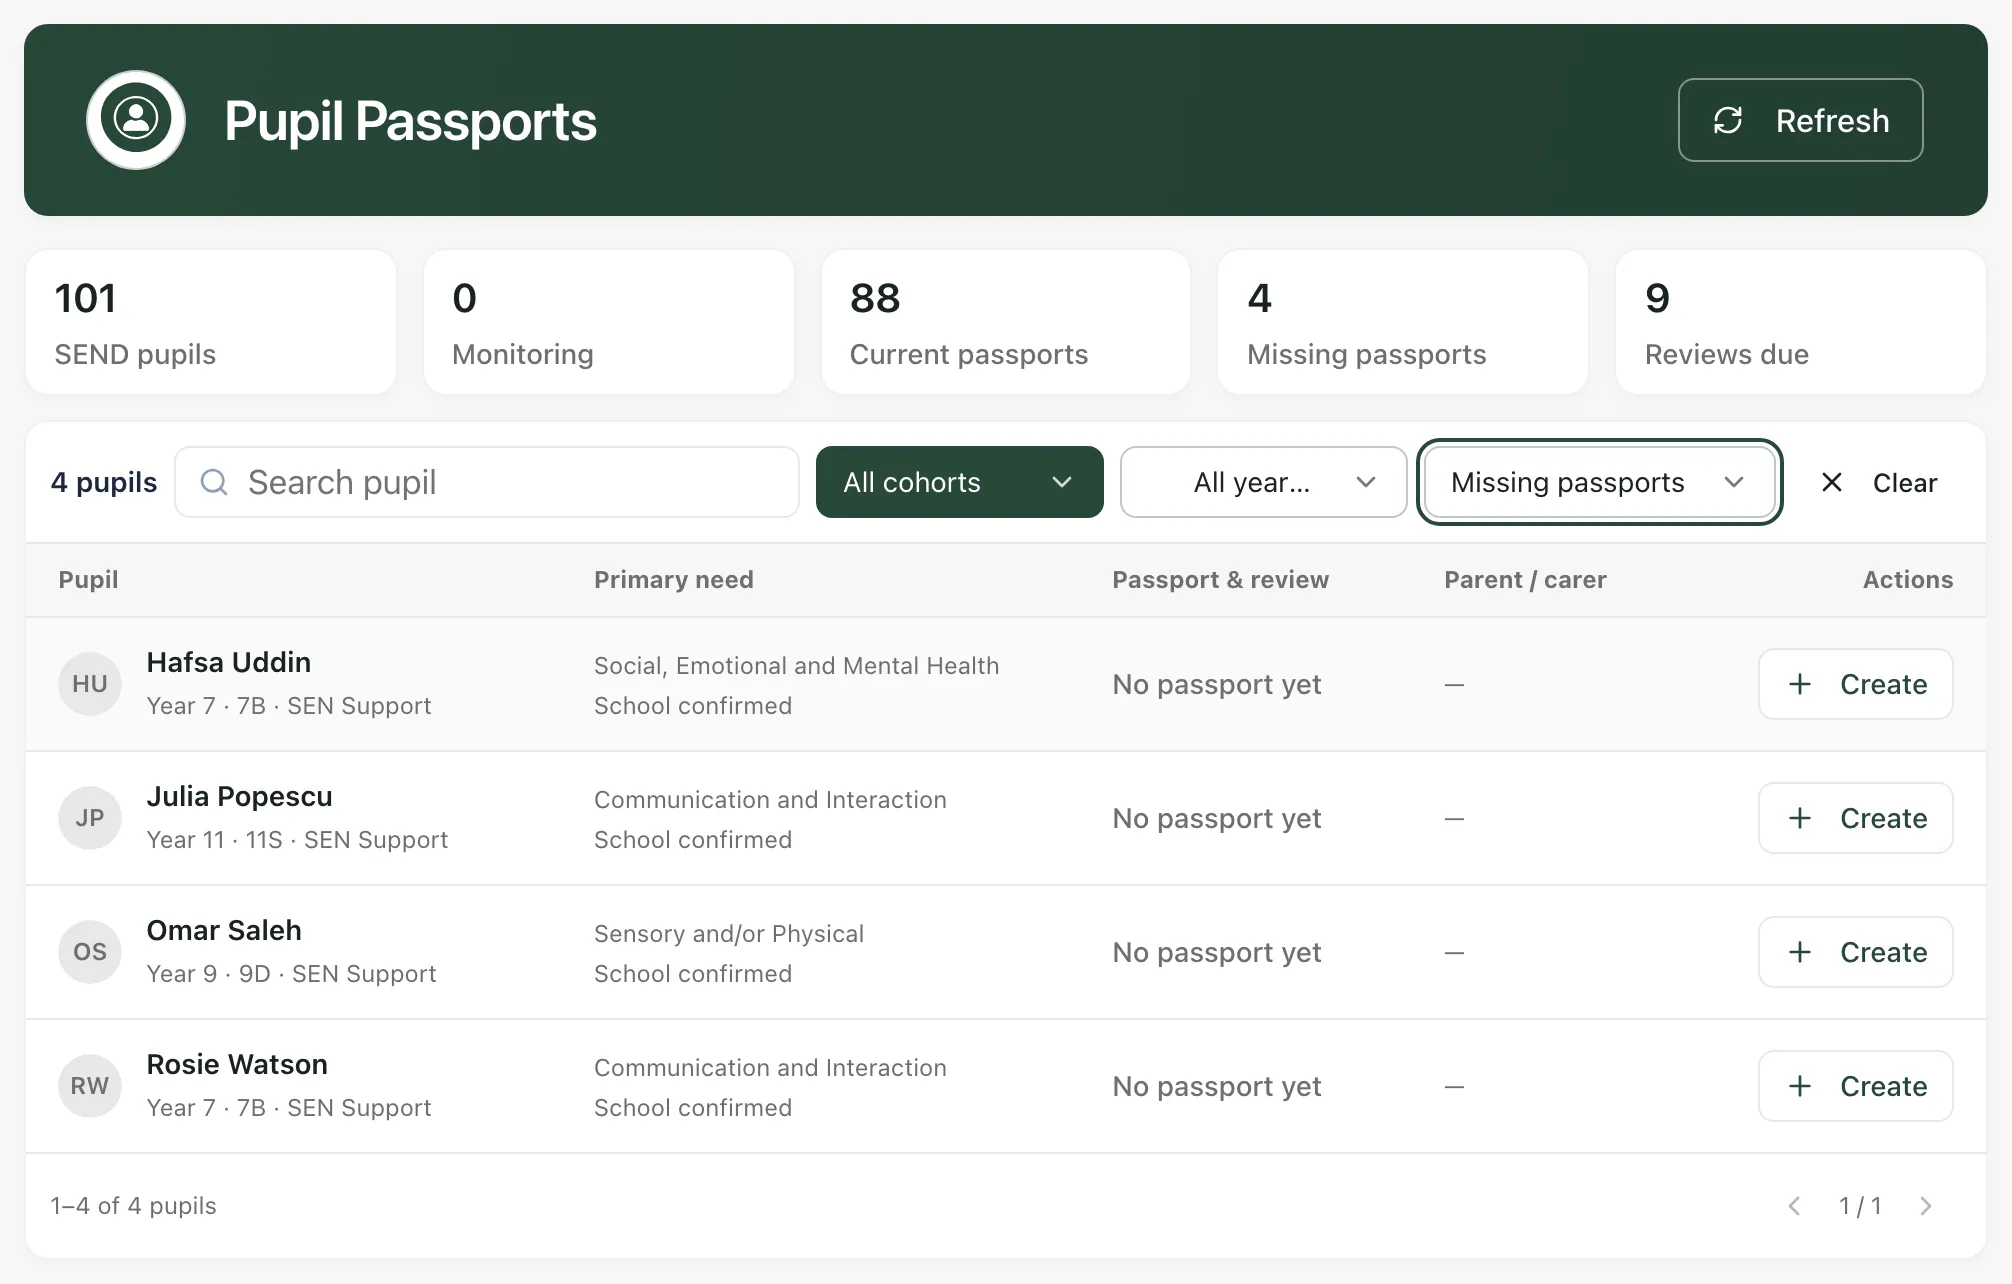This screenshot has height=1284, width=2012.
Task: Open the All year groups dropdown
Action: coord(1264,482)
